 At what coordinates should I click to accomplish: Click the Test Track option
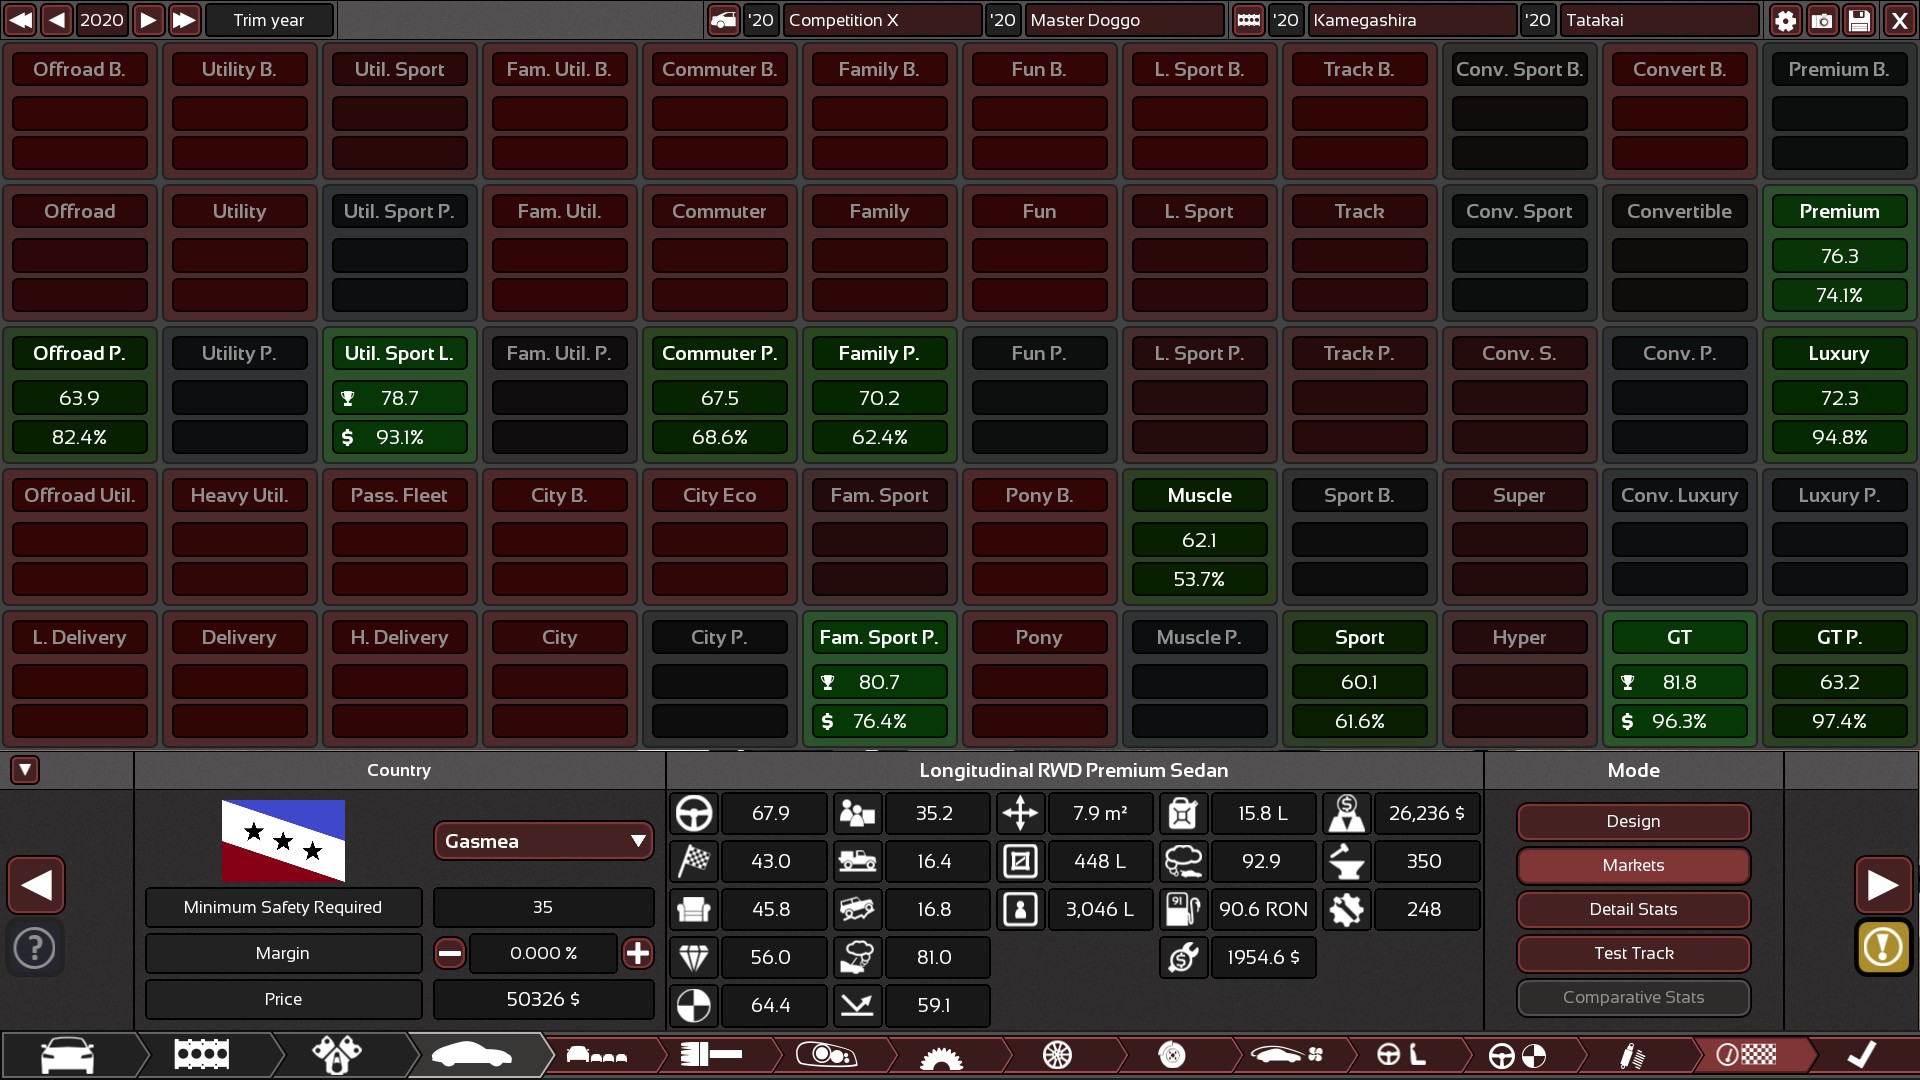(1631, 952)
